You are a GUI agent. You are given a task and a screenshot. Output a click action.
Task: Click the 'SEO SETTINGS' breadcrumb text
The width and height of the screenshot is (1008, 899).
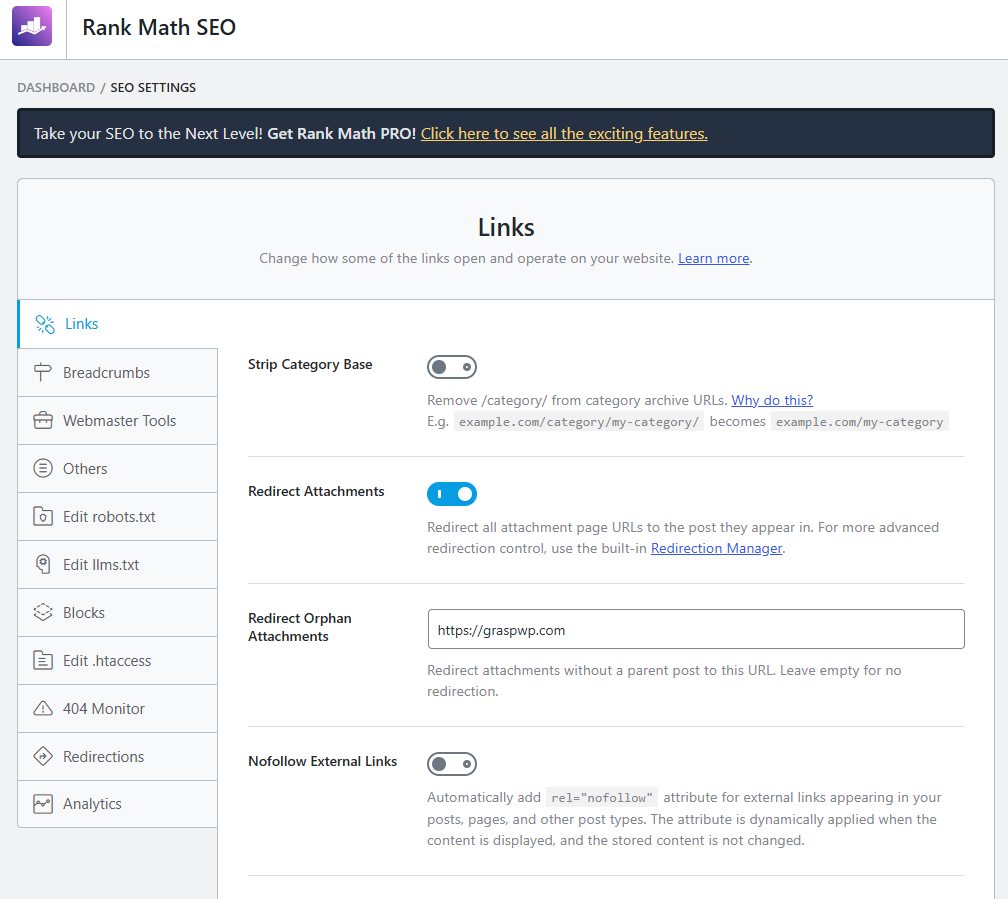pos(153,87)
